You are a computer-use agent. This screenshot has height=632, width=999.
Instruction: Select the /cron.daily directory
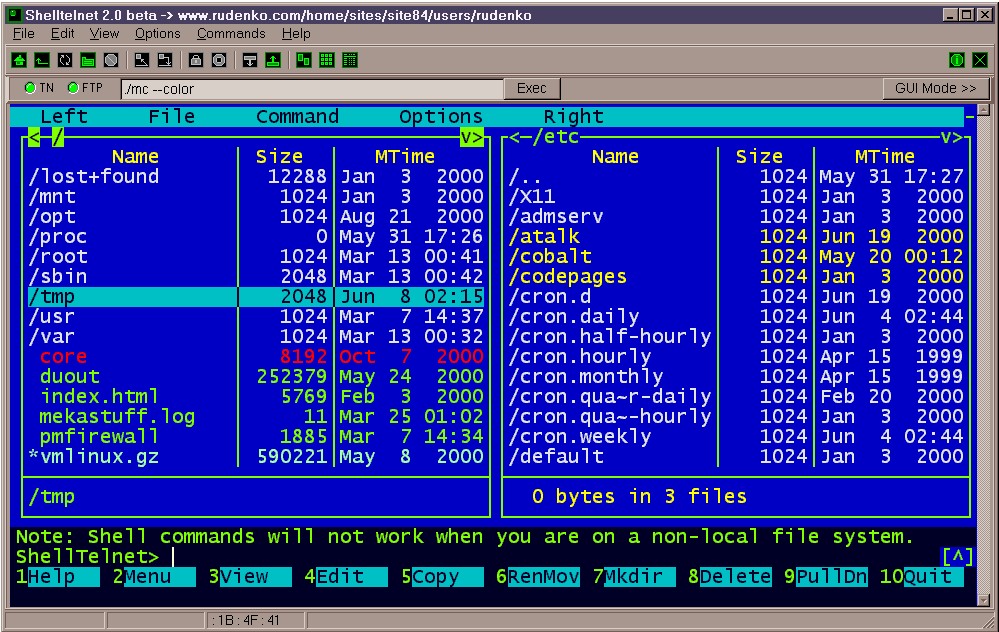click(736, 317)
